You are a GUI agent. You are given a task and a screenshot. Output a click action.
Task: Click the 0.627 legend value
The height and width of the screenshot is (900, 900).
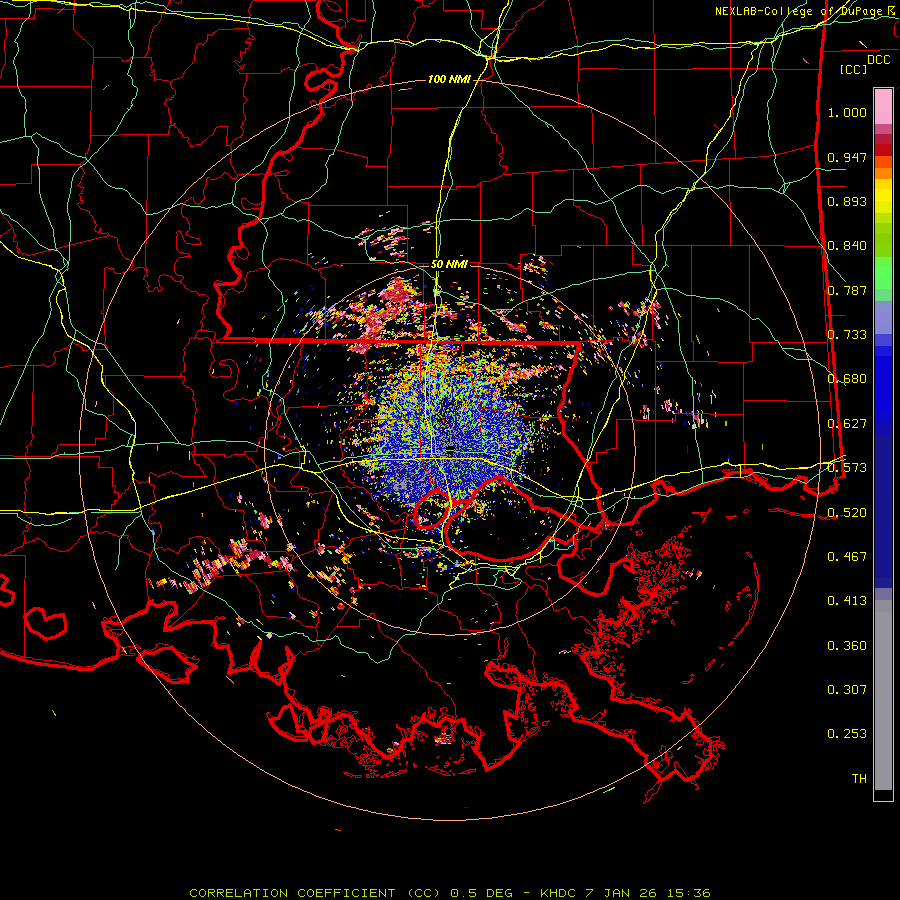(x=847, y=424)
